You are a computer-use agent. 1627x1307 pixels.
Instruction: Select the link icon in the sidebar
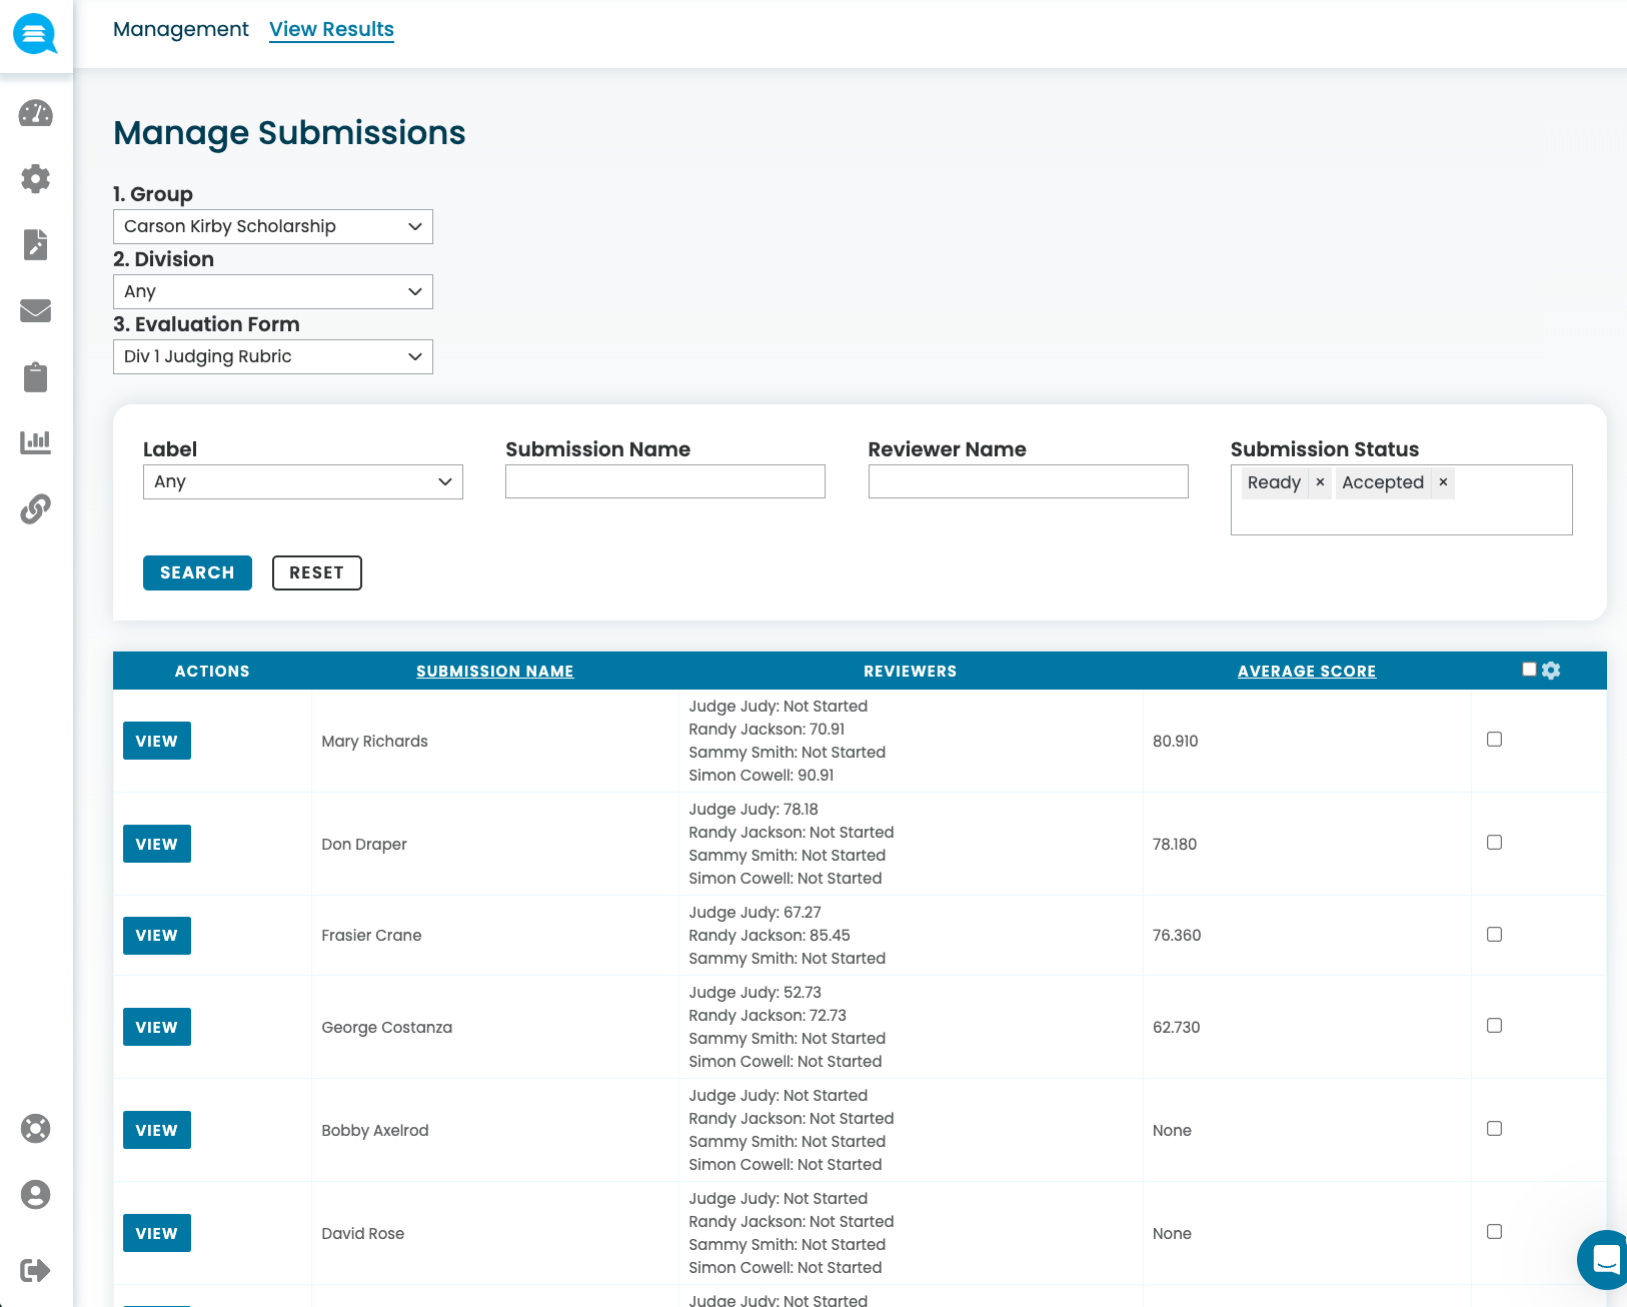point(35,508)
